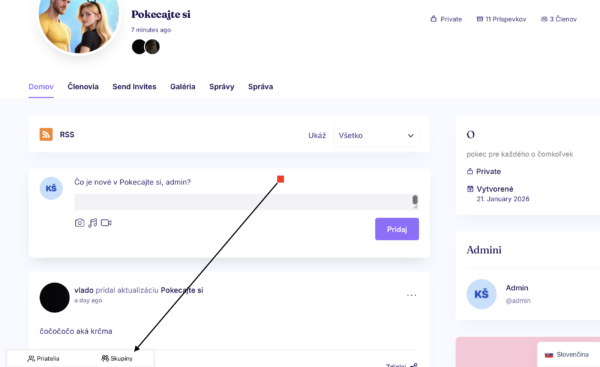Click the calendar icon next to Vytvorené

pos(470,189)
